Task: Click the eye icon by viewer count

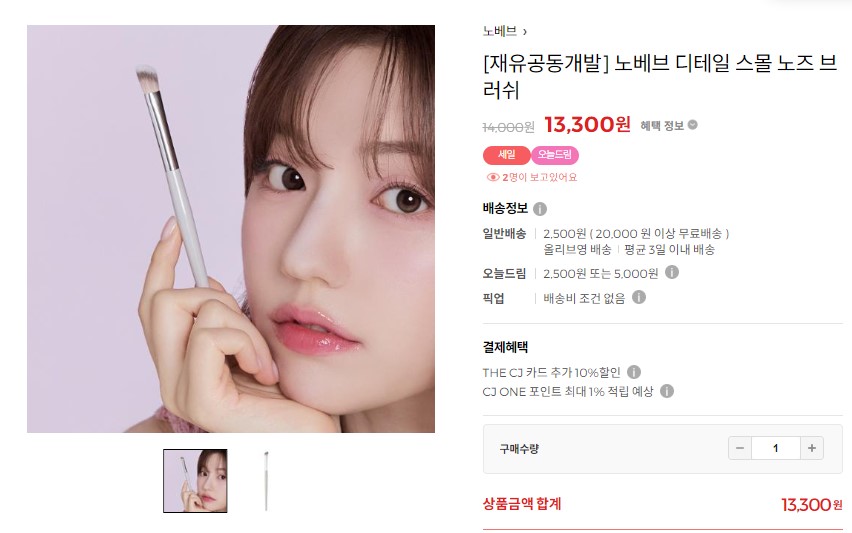Action: point(493,177)
